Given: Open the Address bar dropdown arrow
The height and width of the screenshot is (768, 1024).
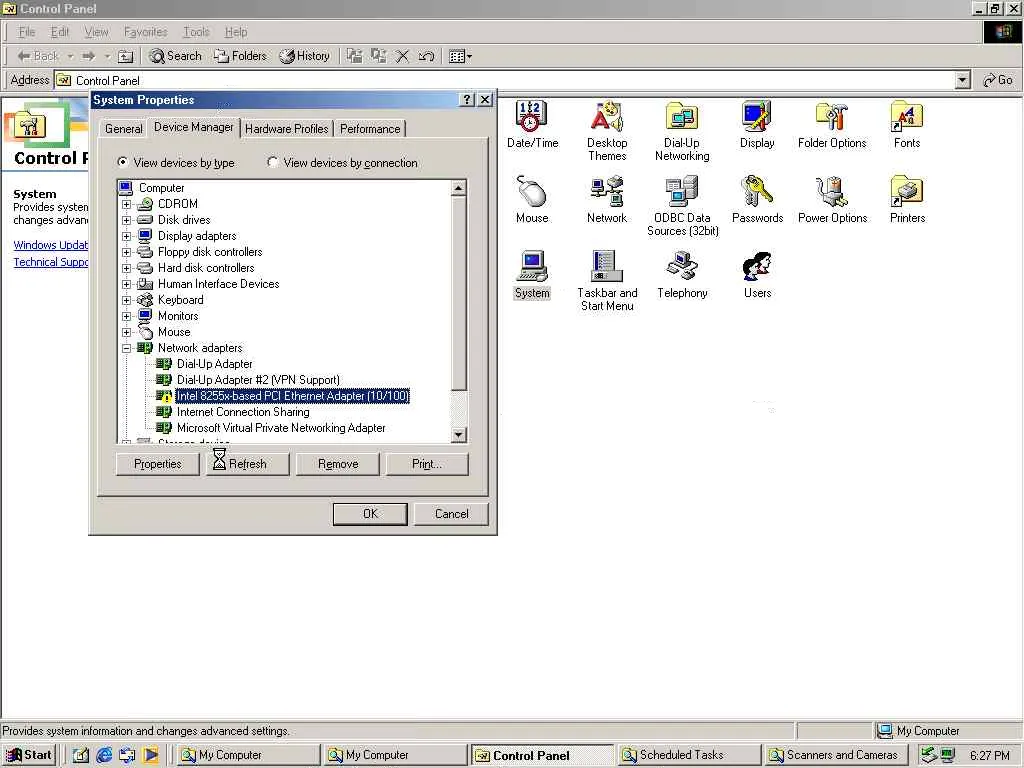Looking at the screenshot, I should (962, 80).
